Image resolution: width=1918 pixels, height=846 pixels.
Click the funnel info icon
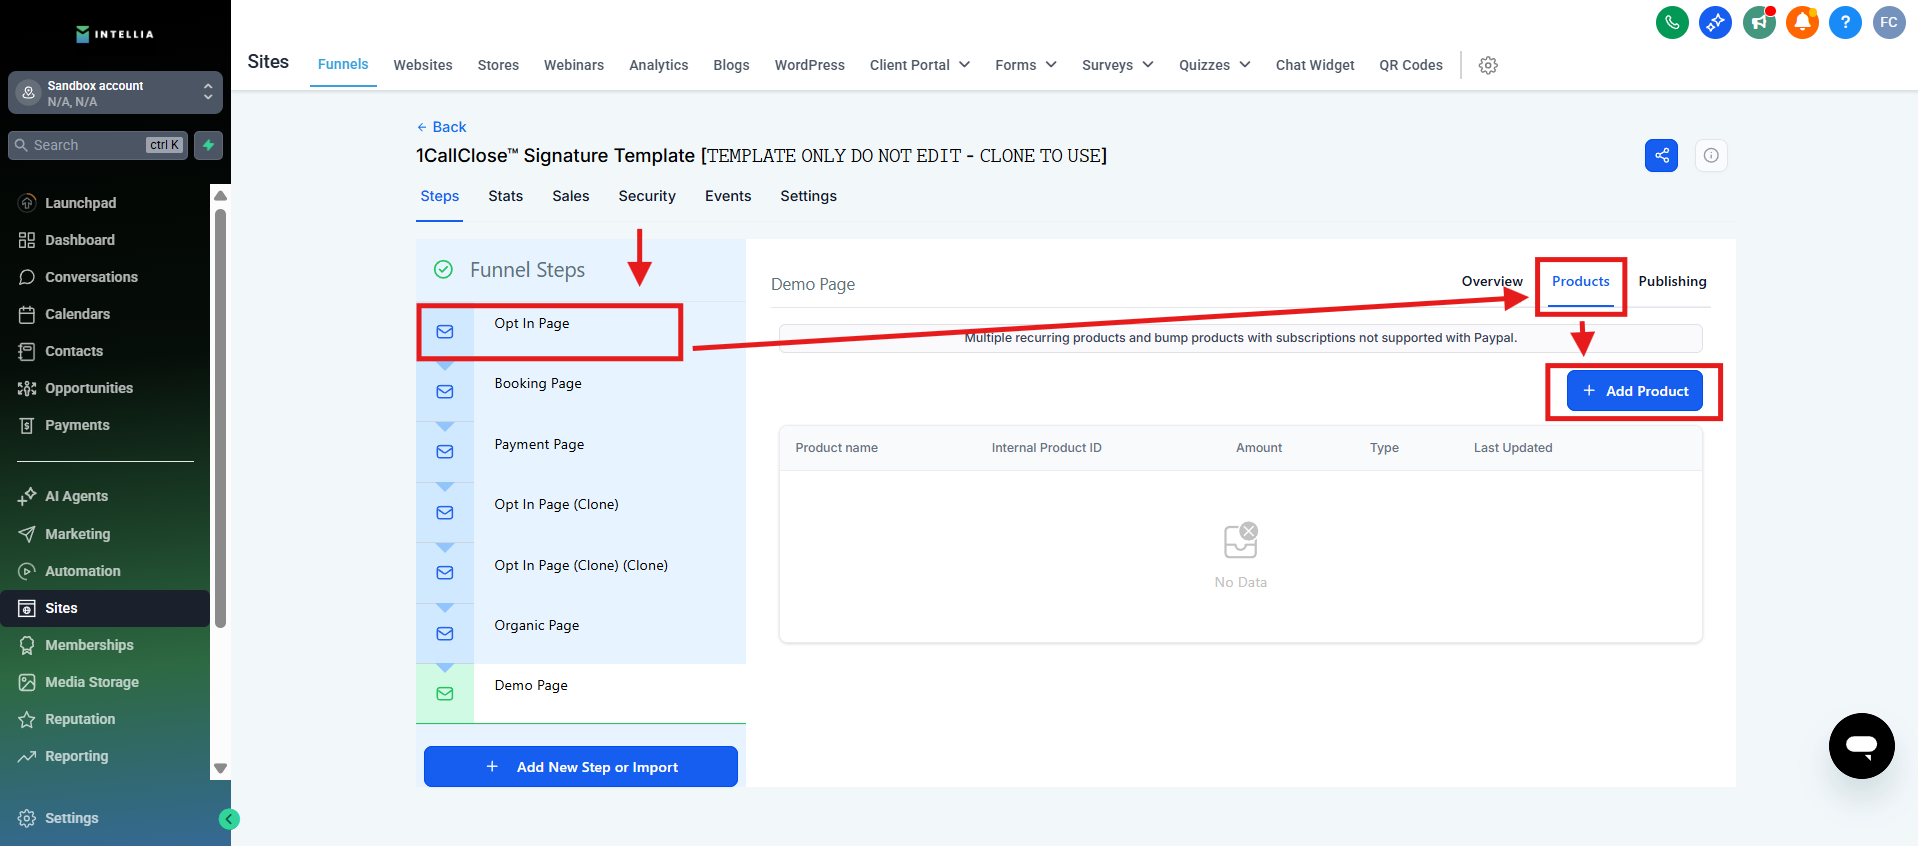click(x=1711, y=155)
